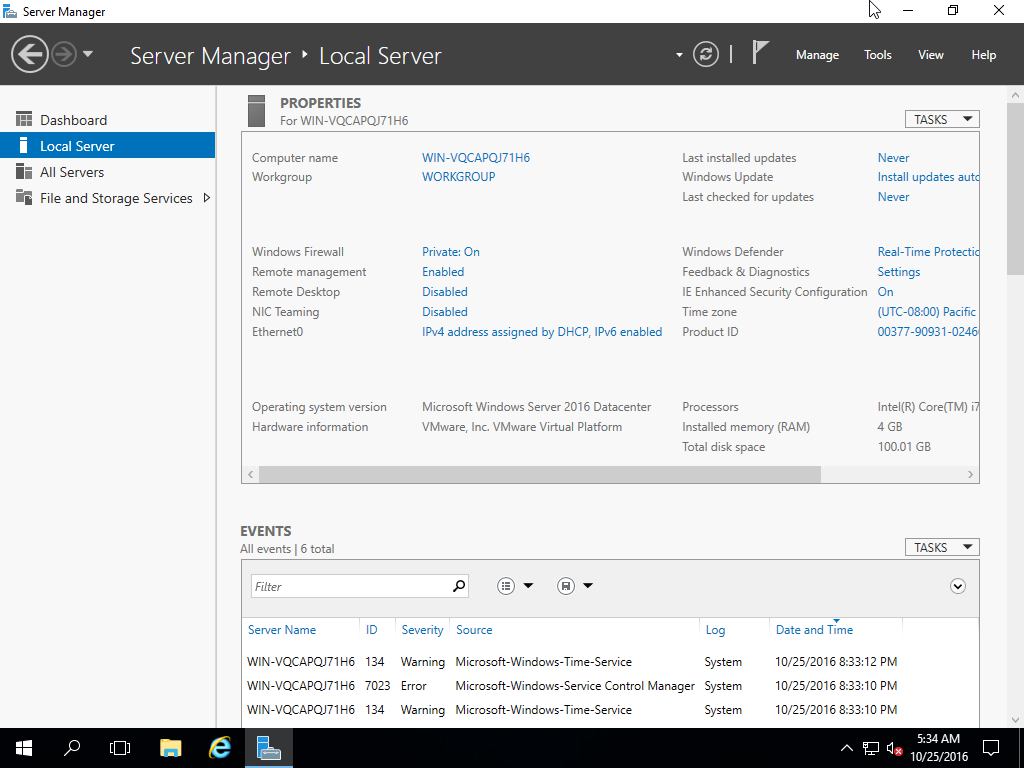Click the properties scroll right arrow
Viewport: 1024px width, 768px height.
pos(970,475)
